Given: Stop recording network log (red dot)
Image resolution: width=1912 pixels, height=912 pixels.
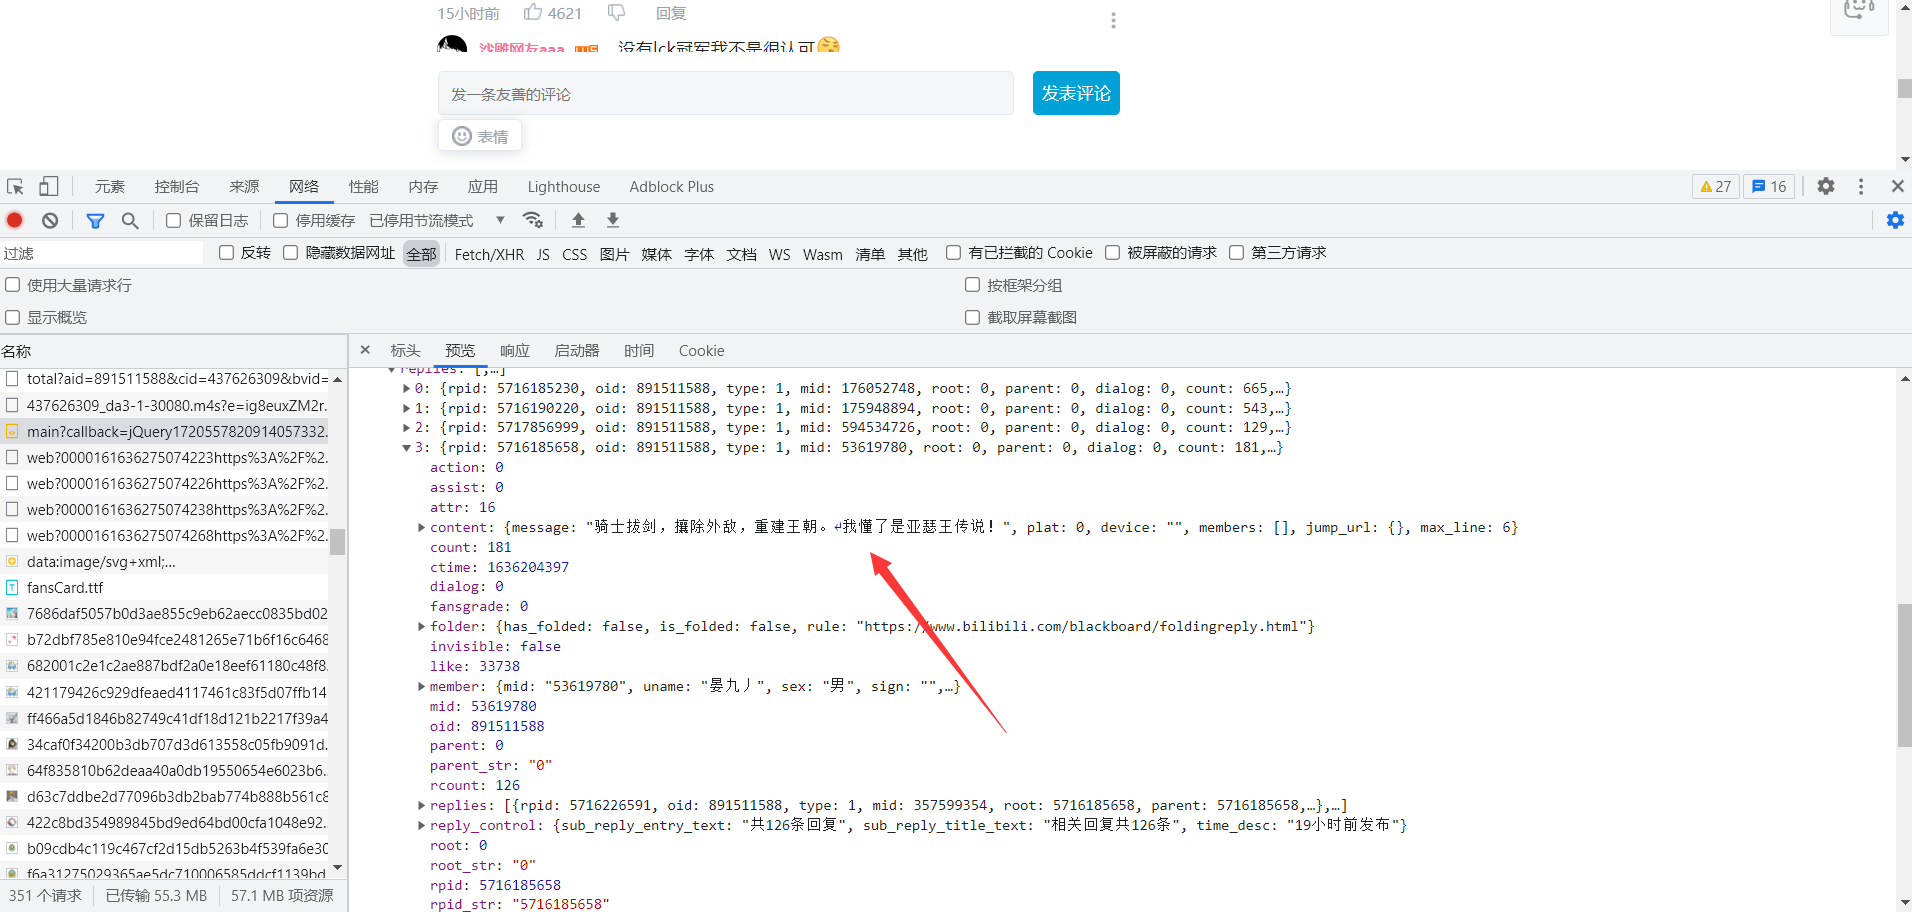Looking at the screenshot, I should coord(15,220).
